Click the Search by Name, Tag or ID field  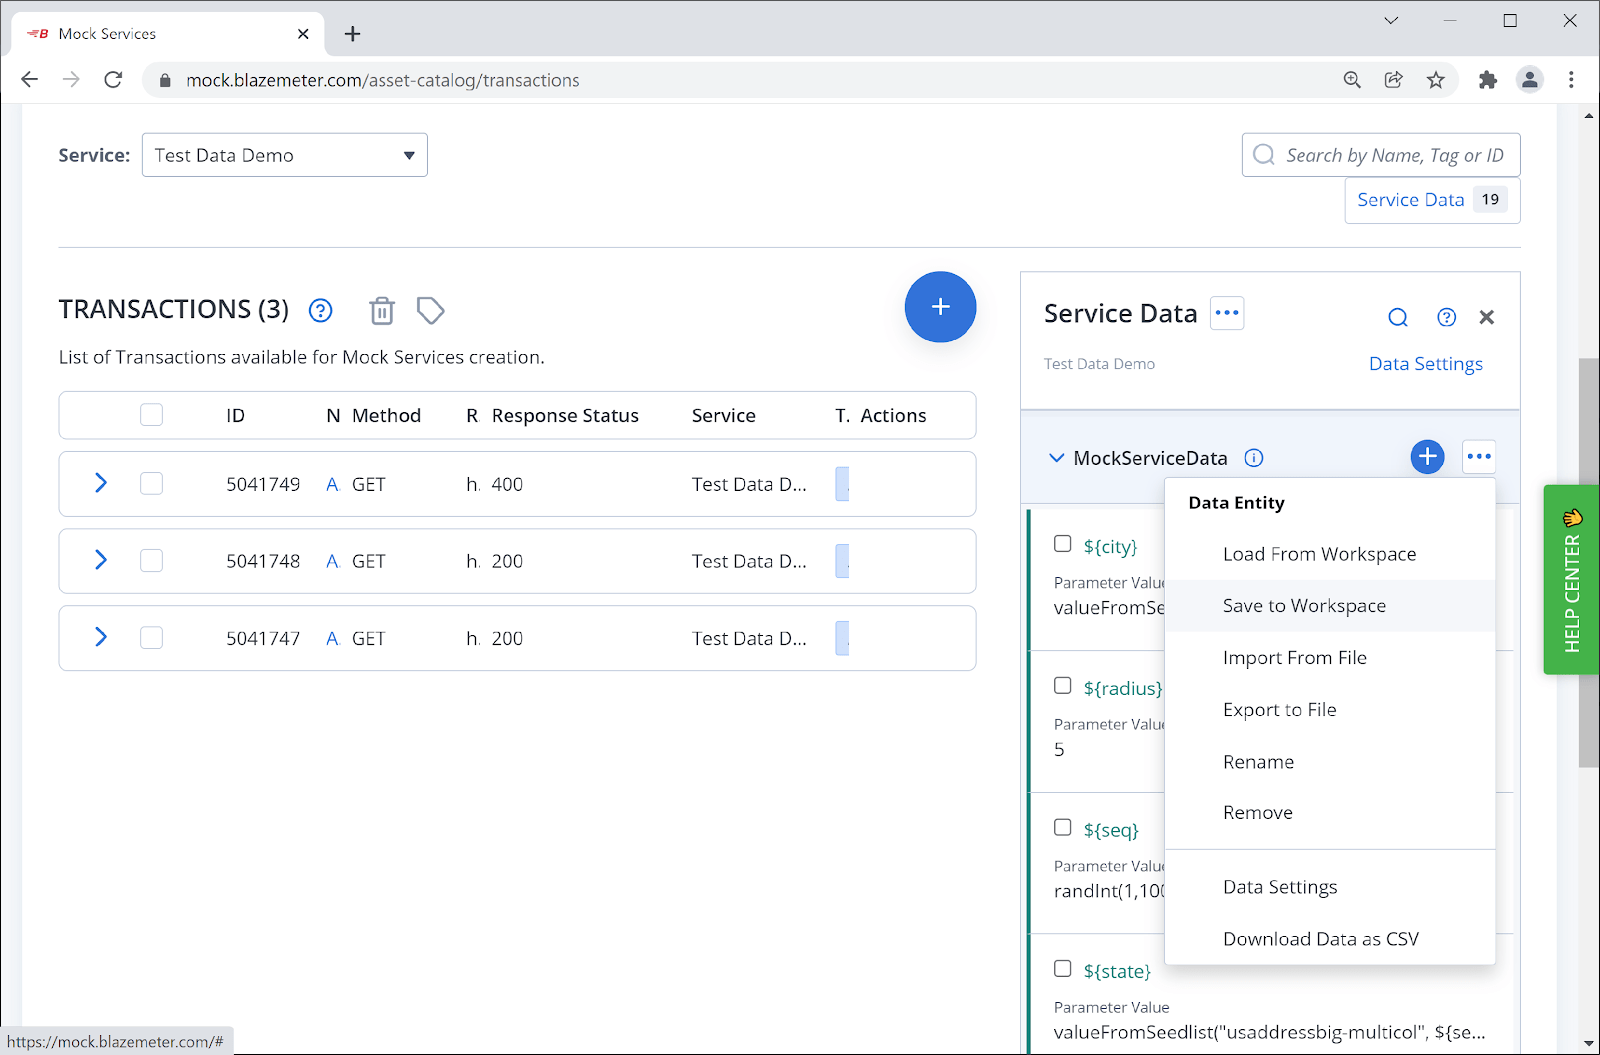(1393, 155)
